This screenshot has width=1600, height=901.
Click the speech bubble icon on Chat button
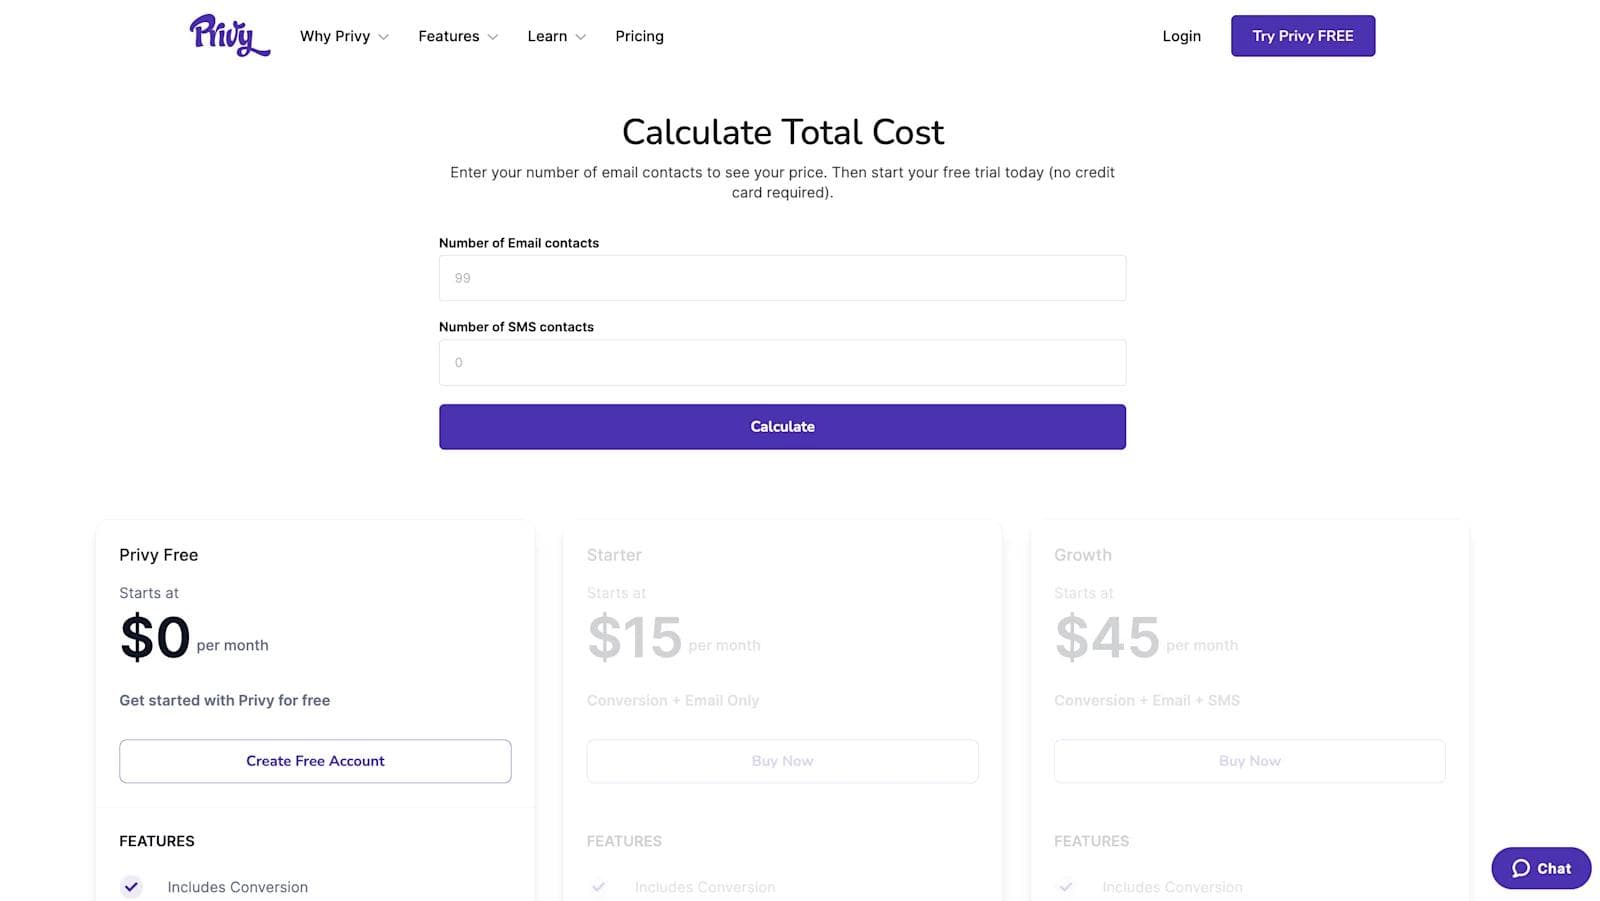pyautogui.click(x=1519, y=868)
